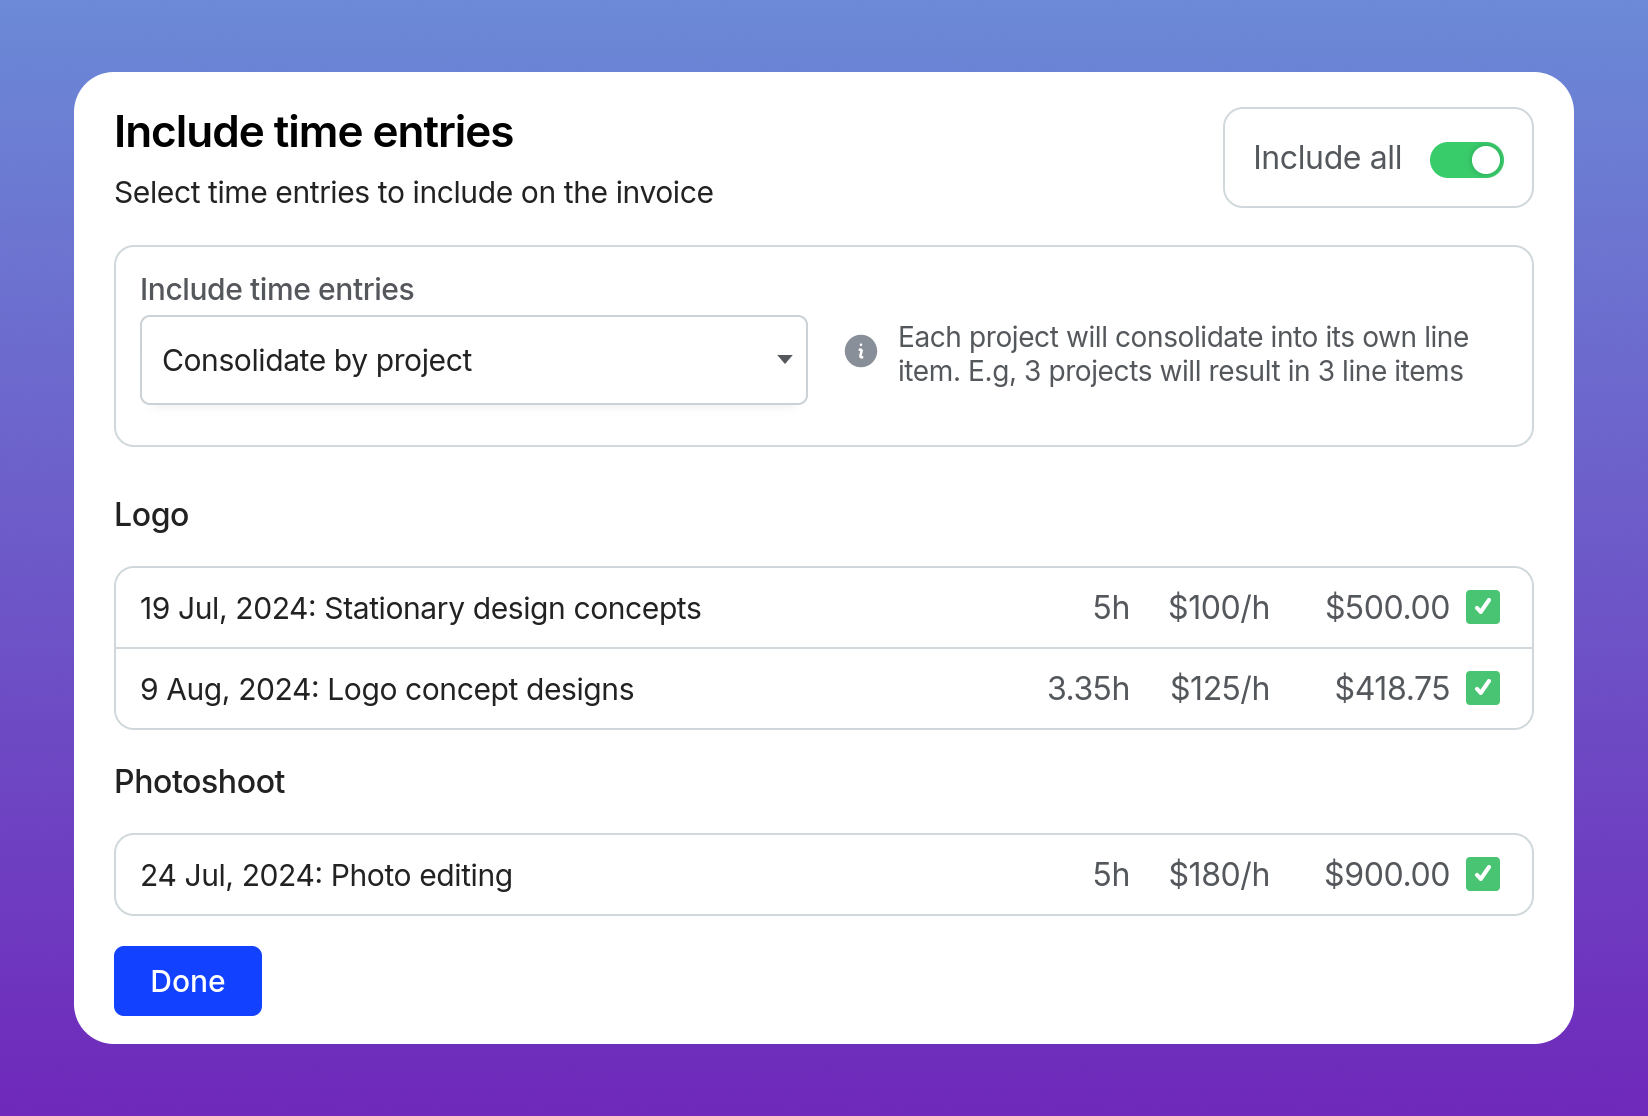Click the $180/h rate for Photo editing
This screenshot has height=1116, width=1648.
click(x=1219, y=875)
